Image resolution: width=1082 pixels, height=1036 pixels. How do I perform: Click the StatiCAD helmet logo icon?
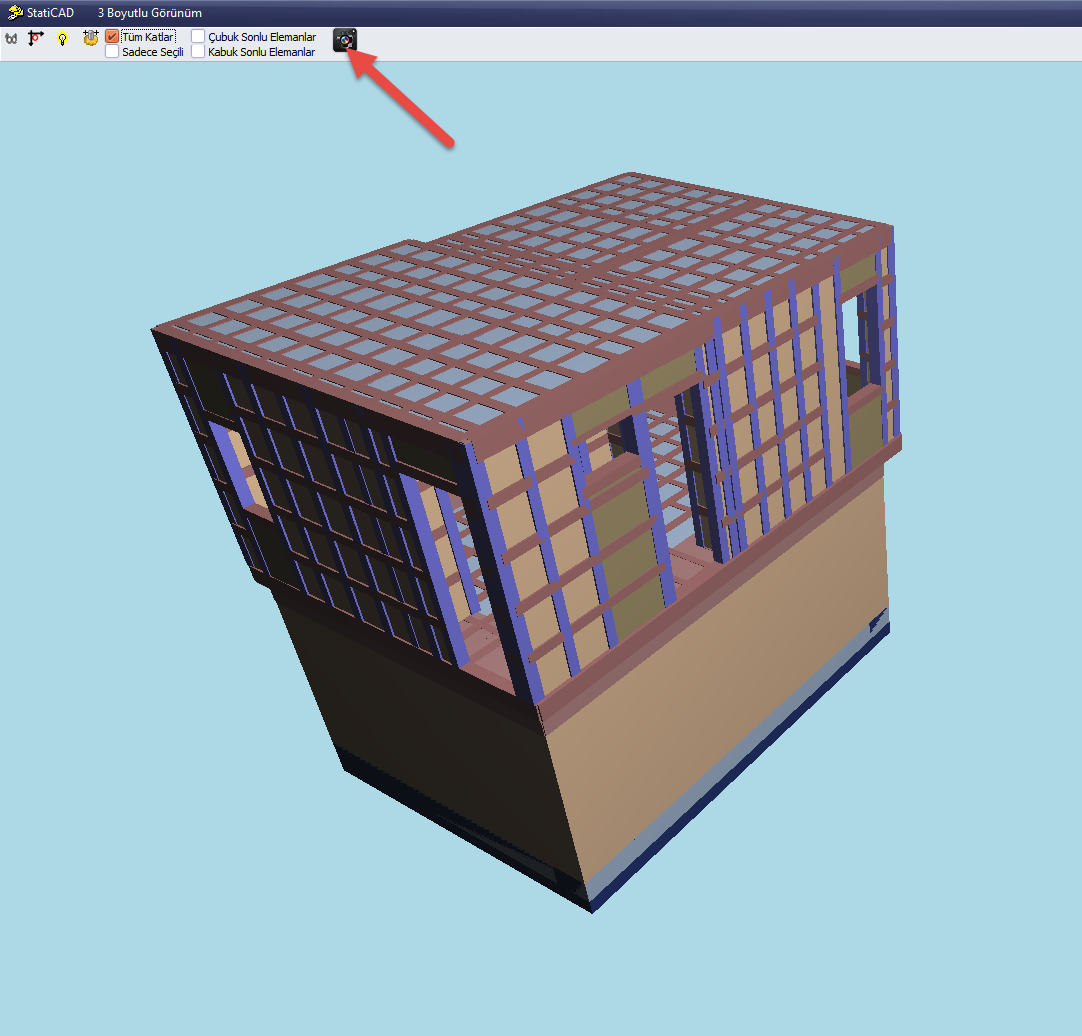click(x=14, y=12)
